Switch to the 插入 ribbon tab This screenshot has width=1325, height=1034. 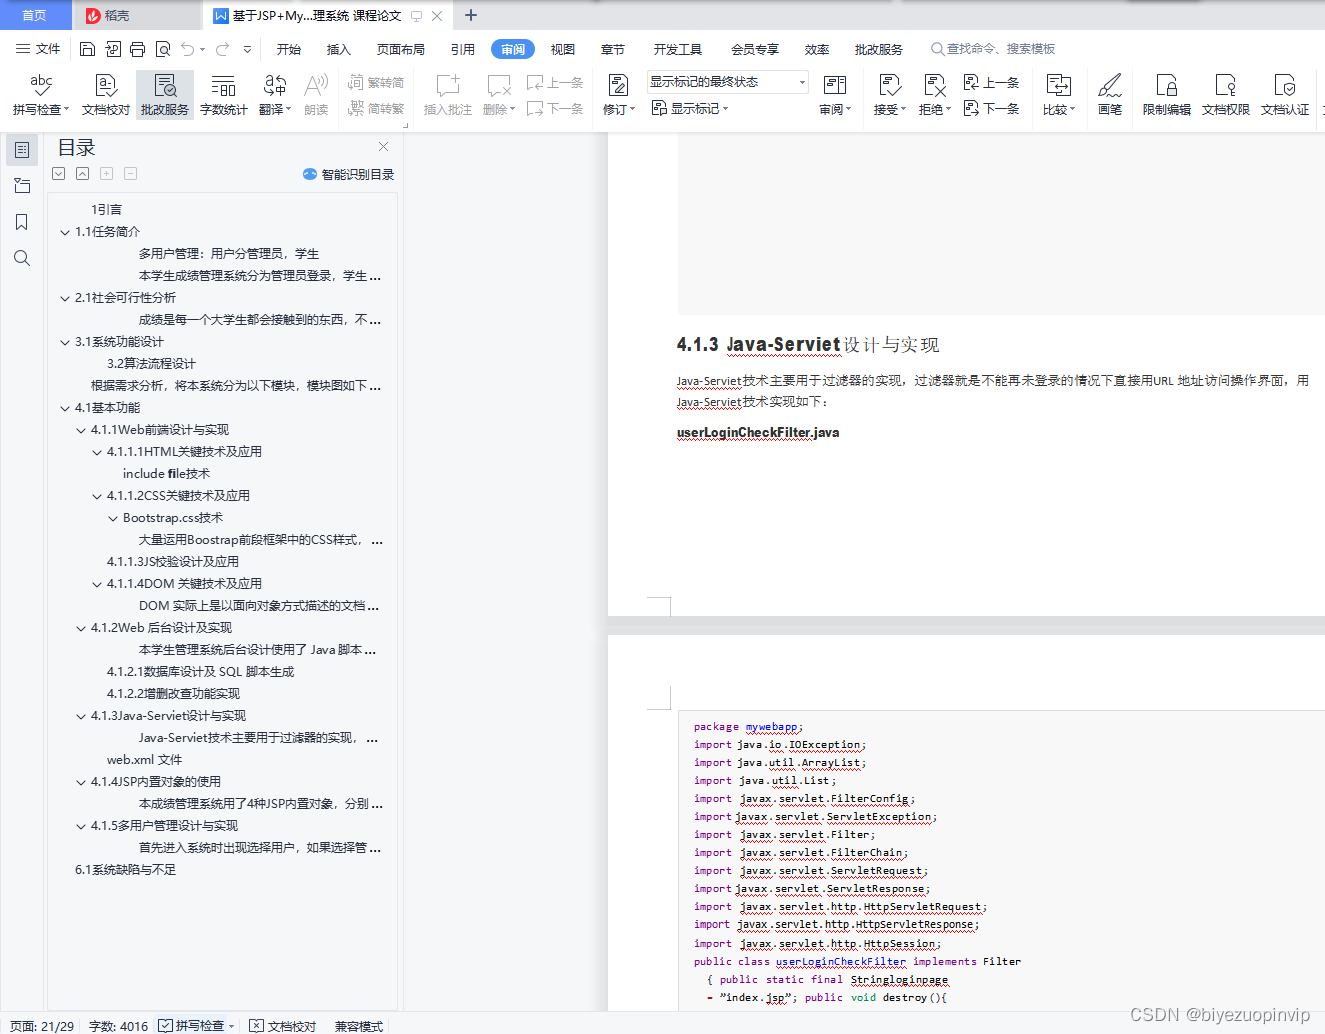339,49
